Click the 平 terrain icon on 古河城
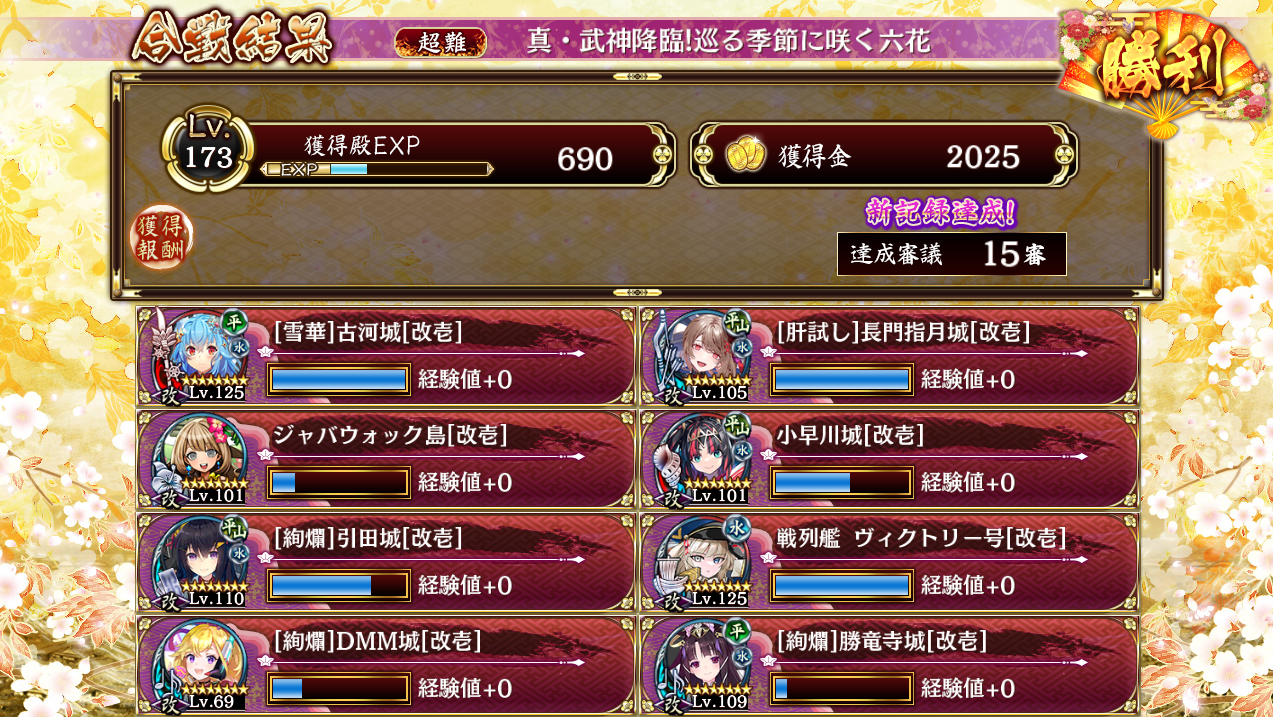The width and height of the screenshot is (1275, 717). 234,322
